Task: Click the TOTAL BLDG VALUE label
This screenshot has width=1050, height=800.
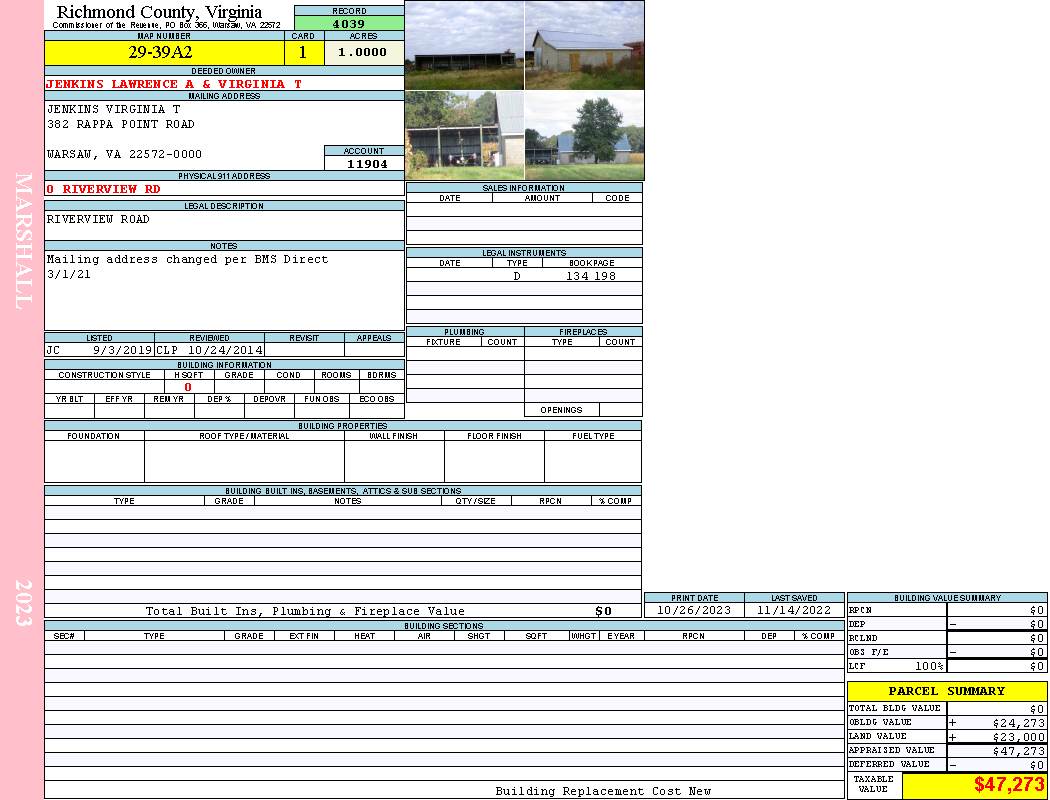Action: click(x=895, y=708)
